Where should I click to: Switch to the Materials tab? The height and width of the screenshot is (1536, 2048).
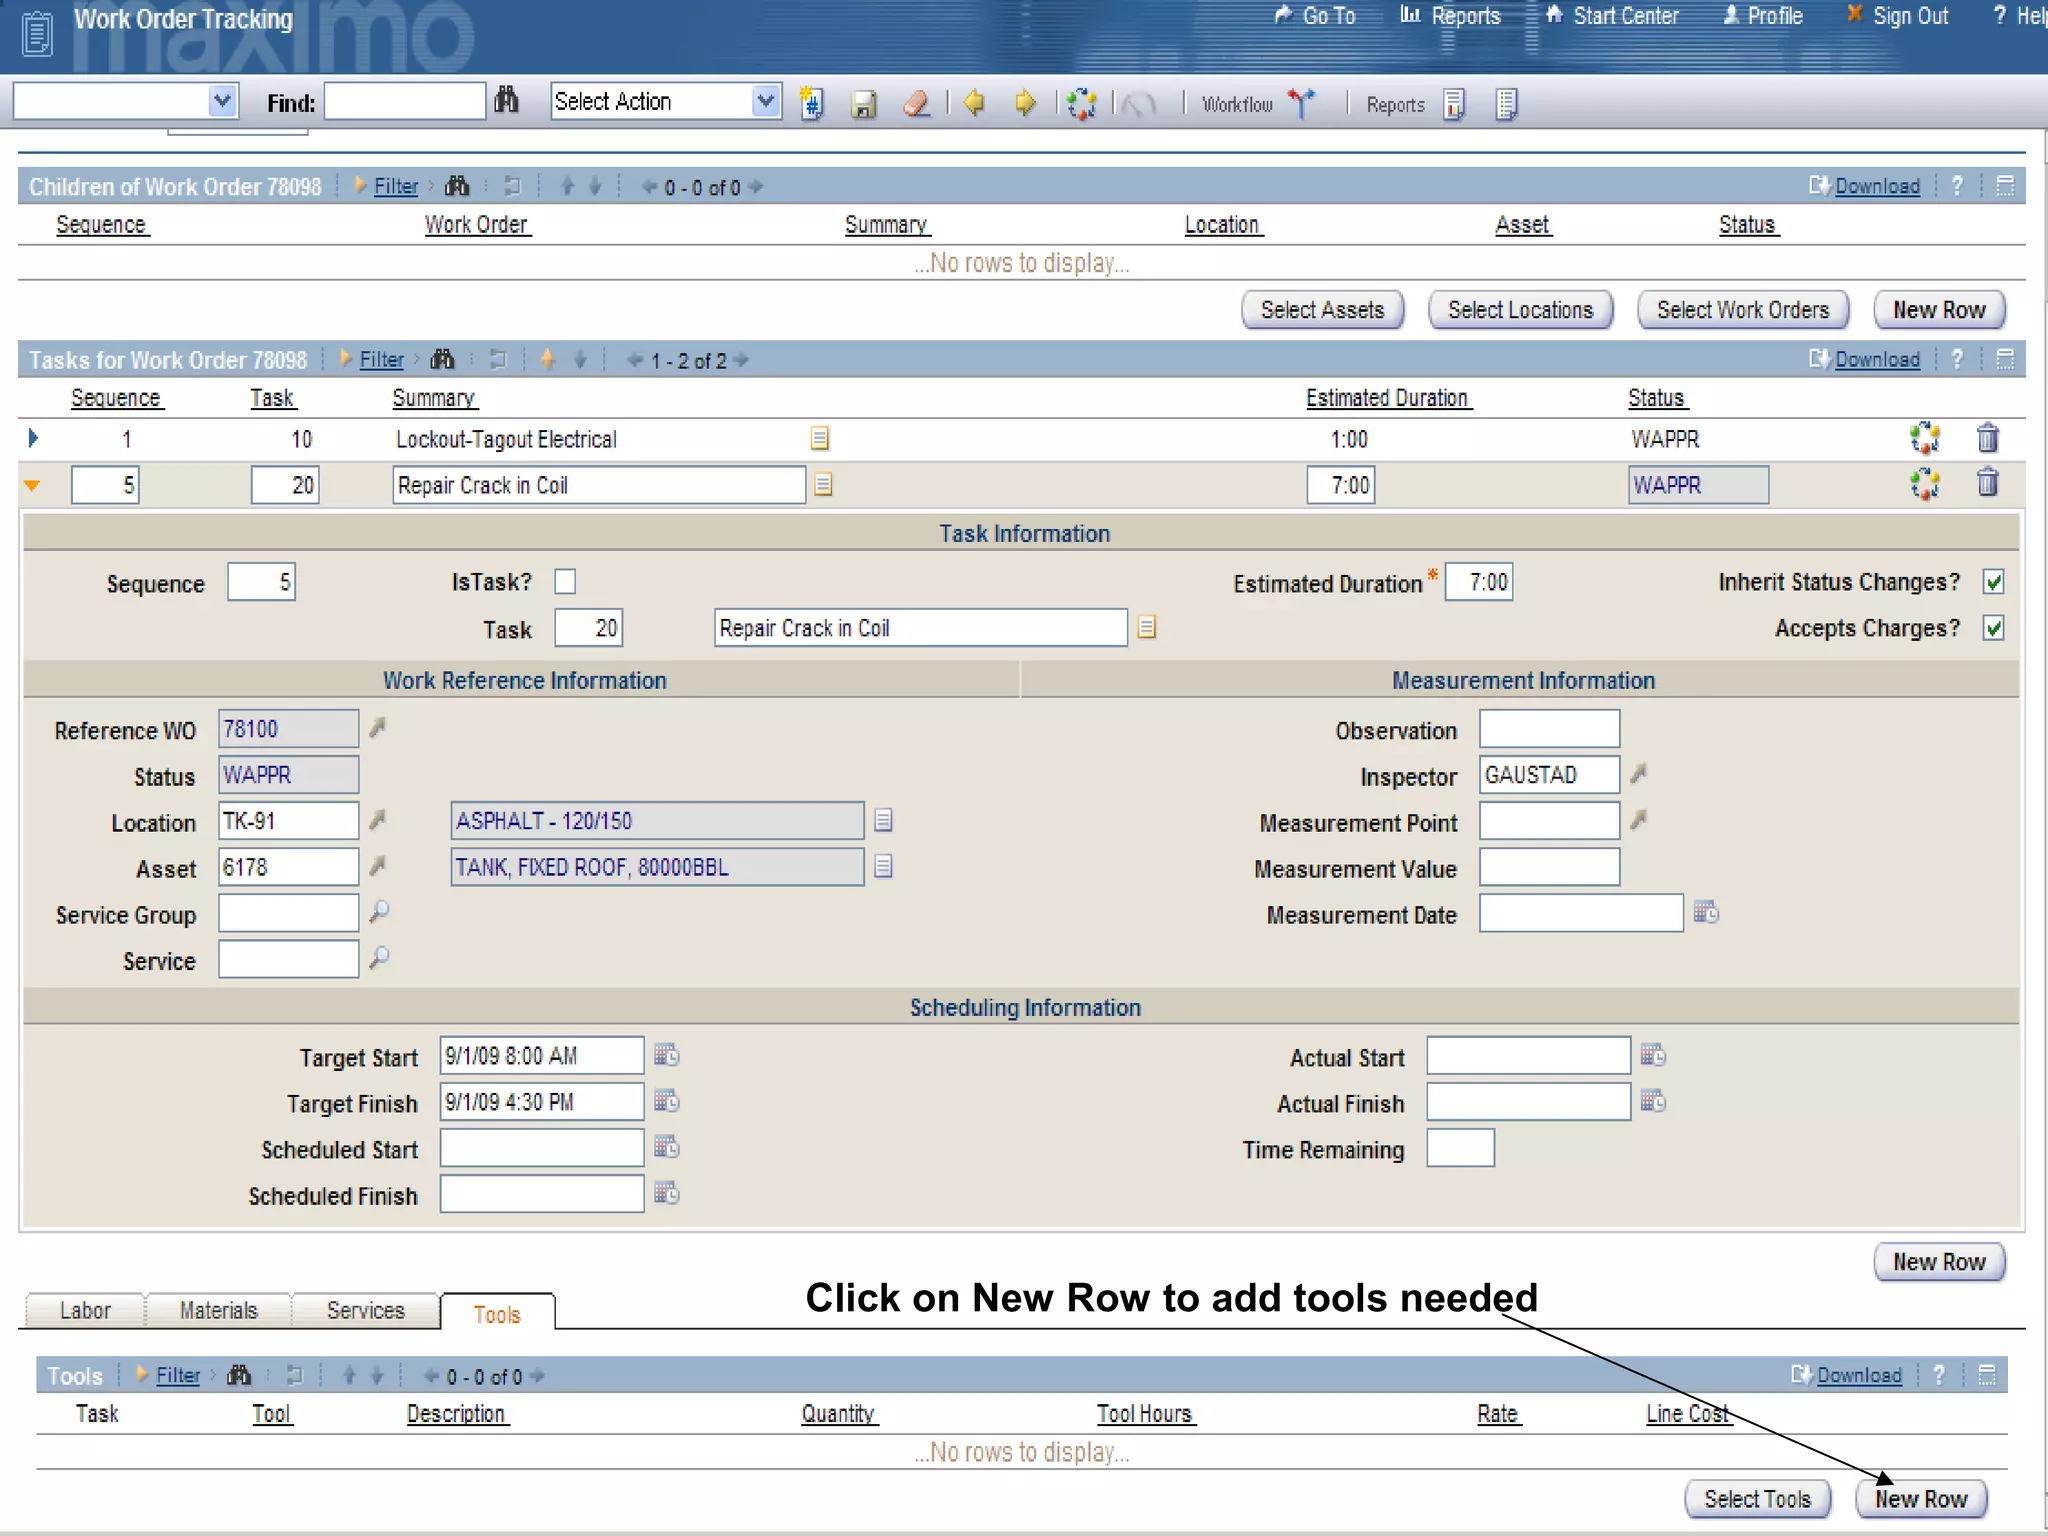tap(218, 1310)
